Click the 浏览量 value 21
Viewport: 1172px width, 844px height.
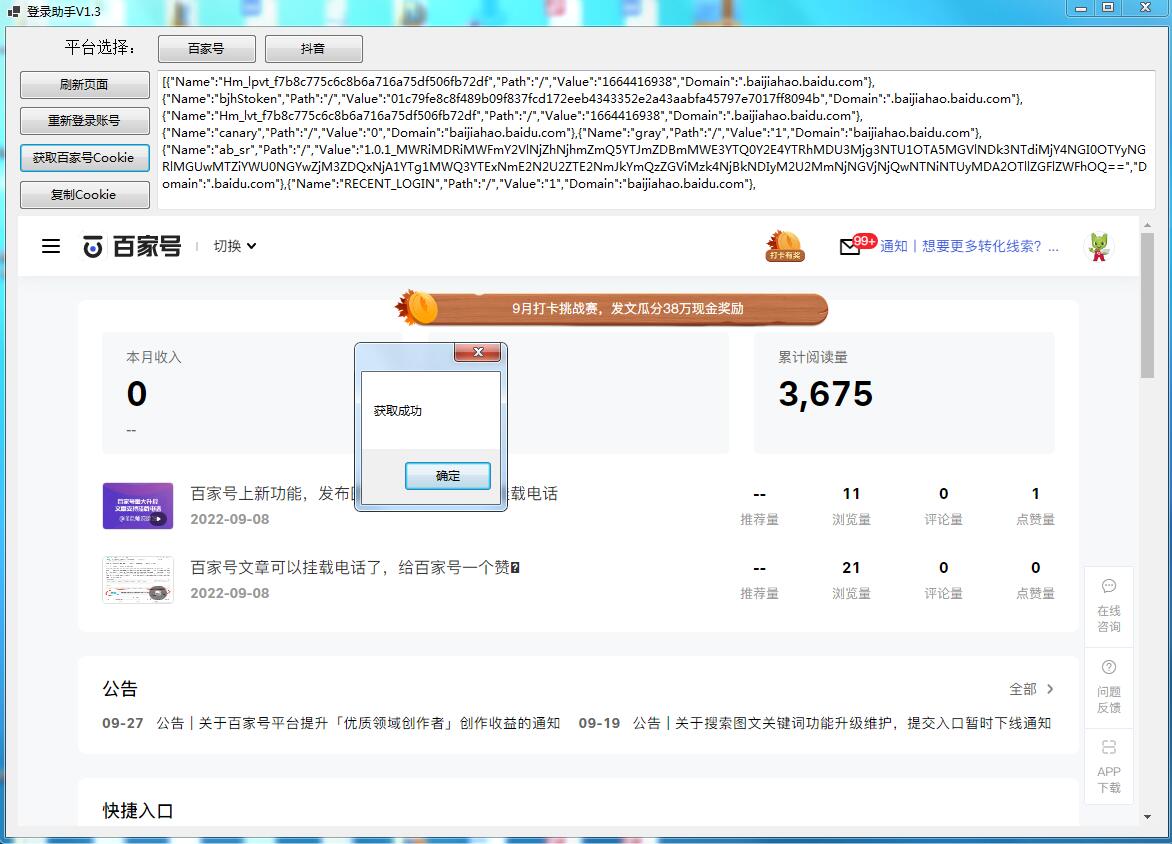pos(851,567)
